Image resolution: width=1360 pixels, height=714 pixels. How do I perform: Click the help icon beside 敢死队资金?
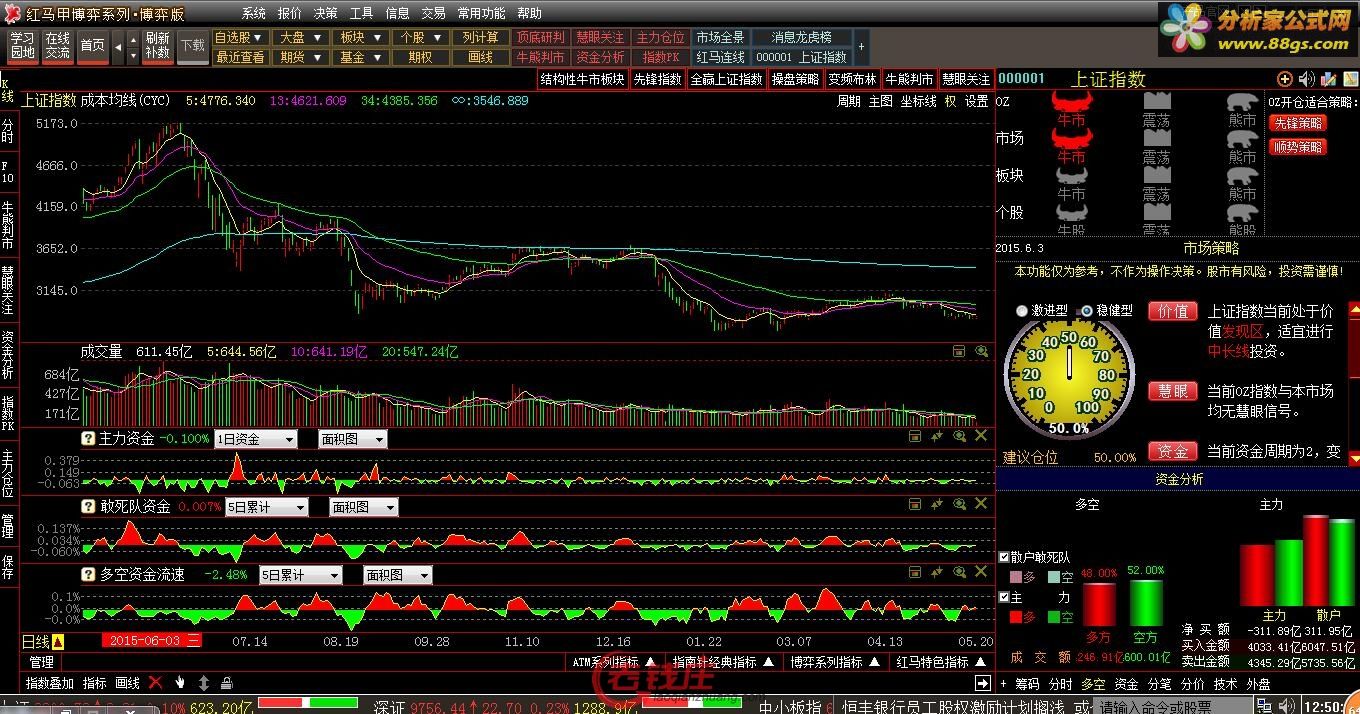[x=88, y=507]
